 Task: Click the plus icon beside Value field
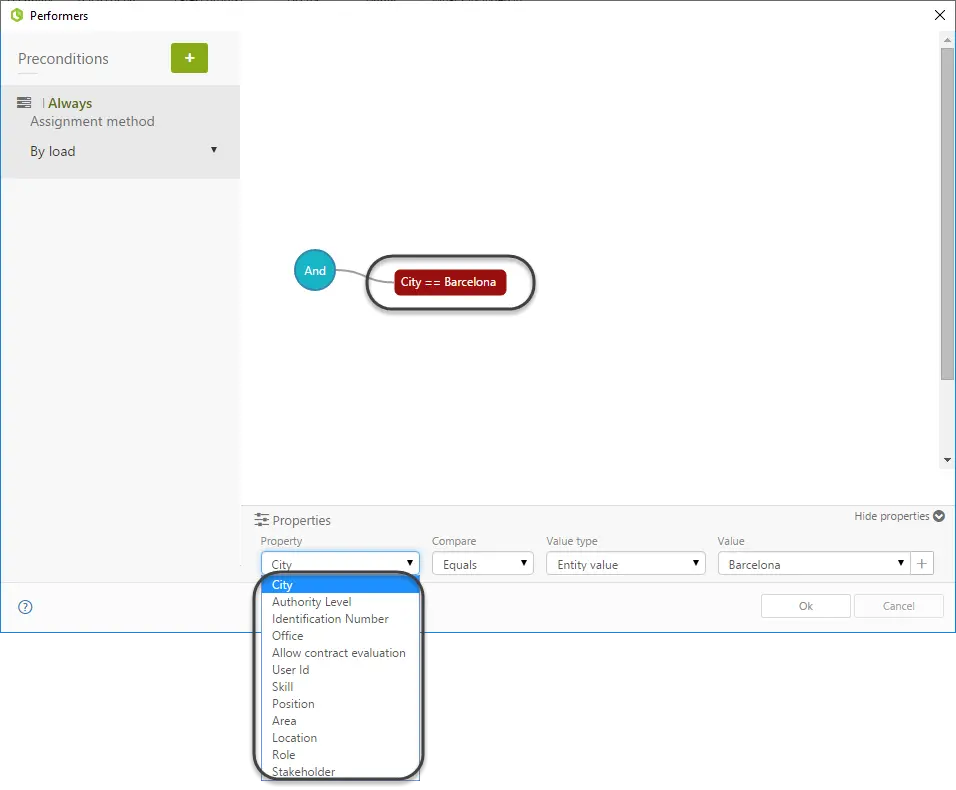tap(922, 564)
